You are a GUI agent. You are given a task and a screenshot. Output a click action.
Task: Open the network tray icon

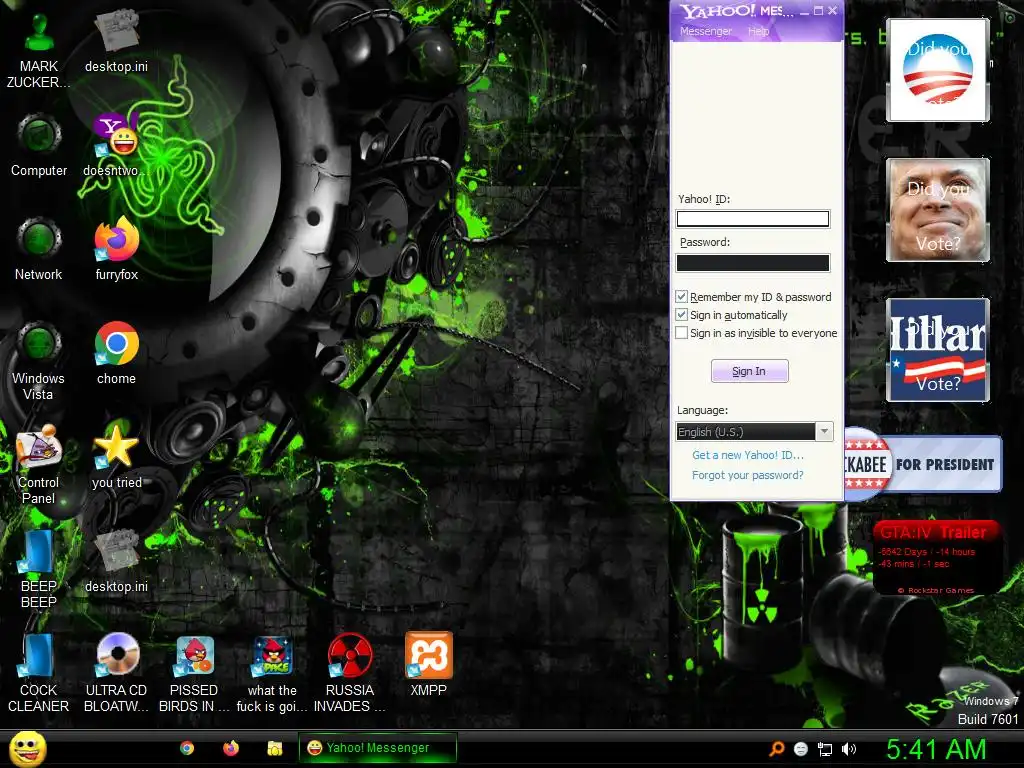pos(825,749)
